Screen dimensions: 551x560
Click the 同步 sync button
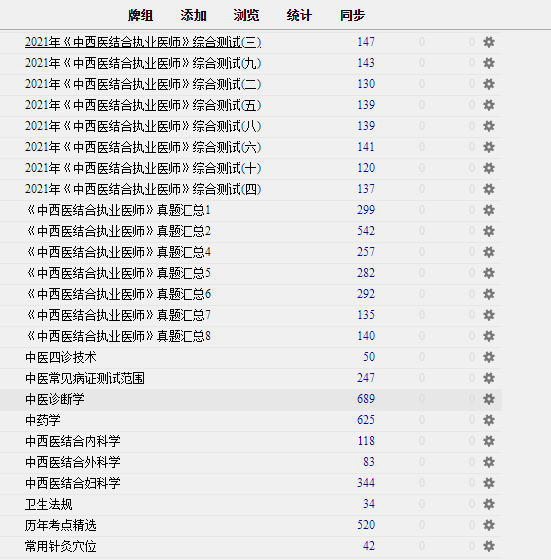click(352, 15)
